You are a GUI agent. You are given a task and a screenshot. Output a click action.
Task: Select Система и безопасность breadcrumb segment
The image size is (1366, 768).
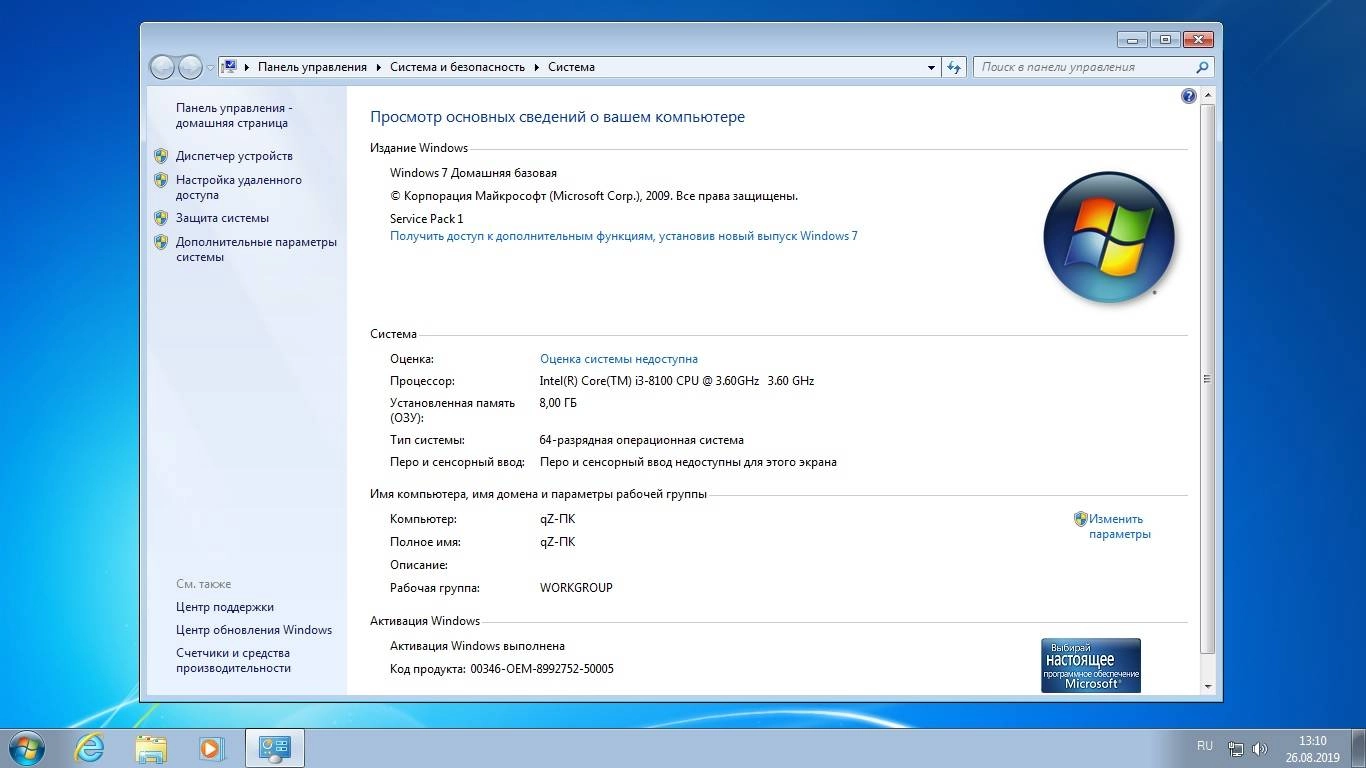click(x=457, y=67)
